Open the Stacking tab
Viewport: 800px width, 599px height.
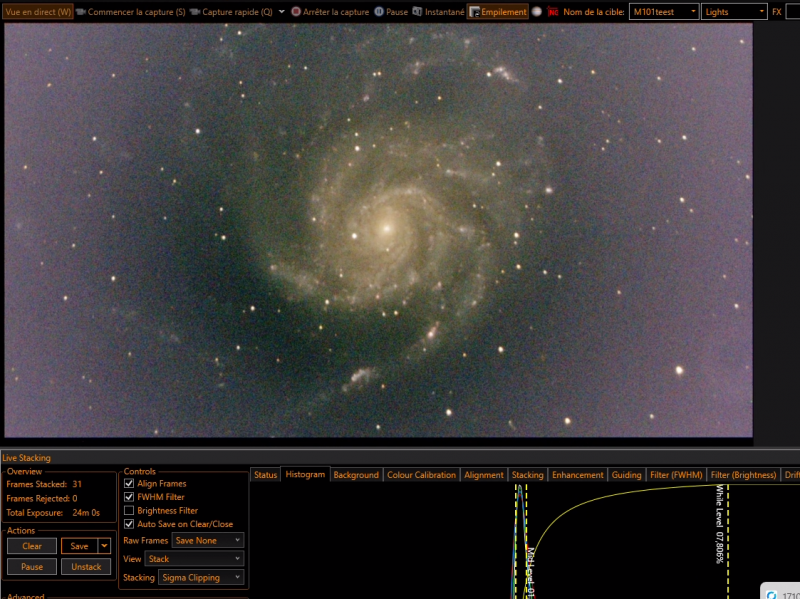pyautogui.click(x=528, y=475)
